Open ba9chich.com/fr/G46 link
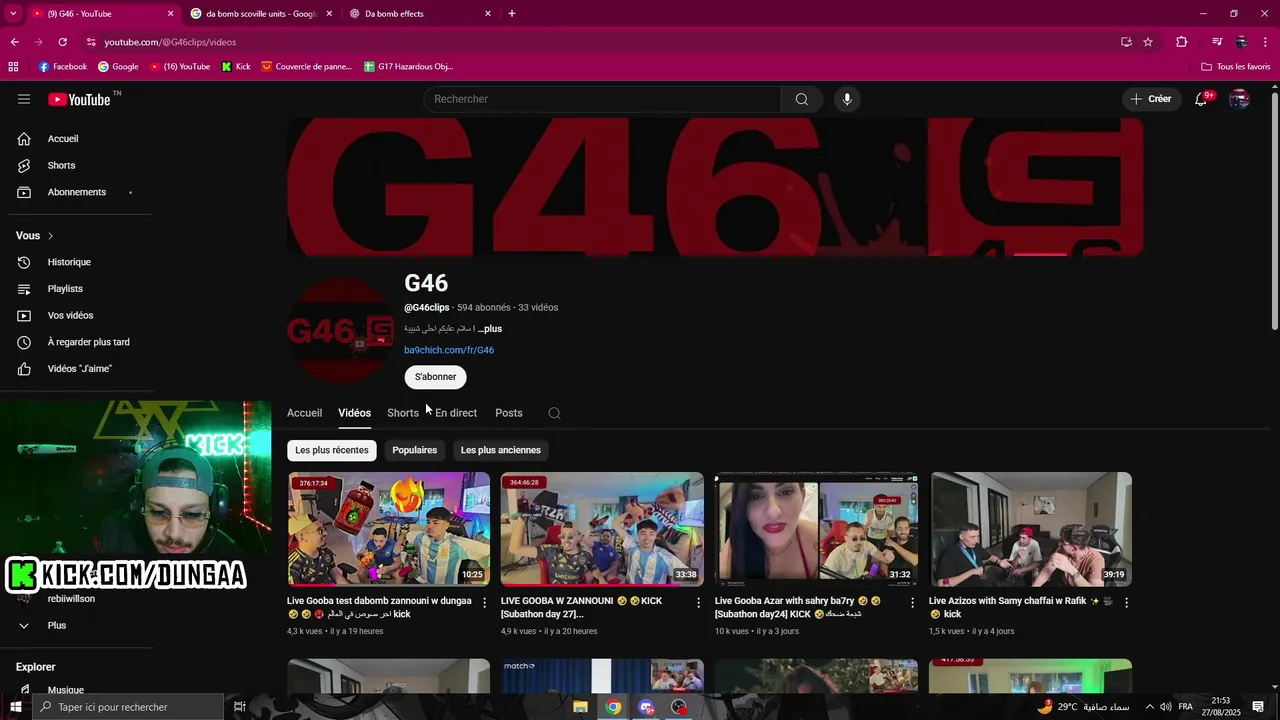The width and height of the screenshot is (1280, 720). tap(449, 350)
